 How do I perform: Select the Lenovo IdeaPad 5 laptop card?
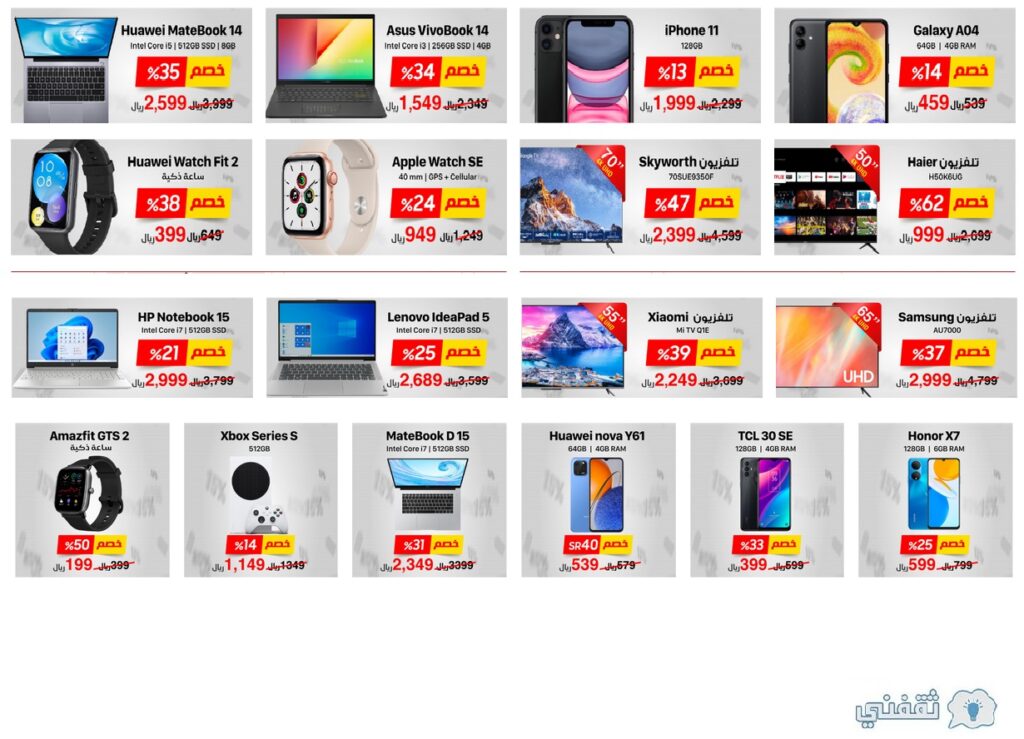point(387,348)
